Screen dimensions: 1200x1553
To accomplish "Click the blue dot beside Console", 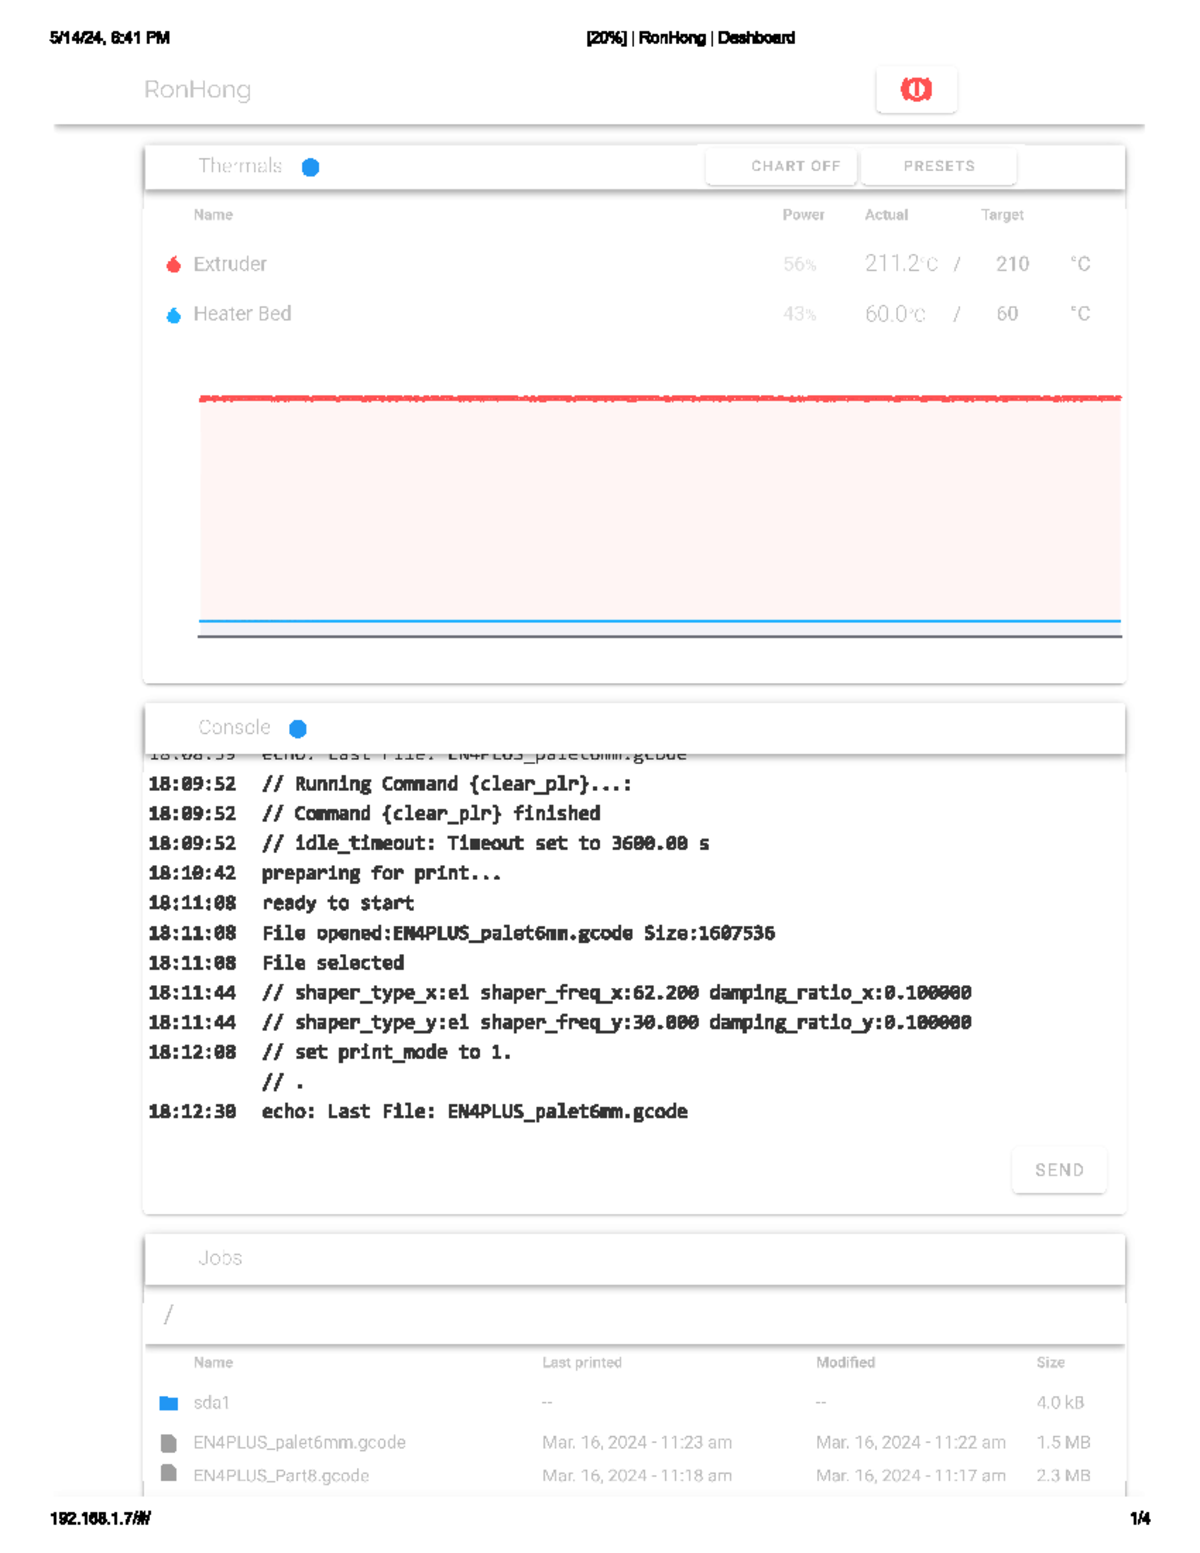I will point(297,729).
